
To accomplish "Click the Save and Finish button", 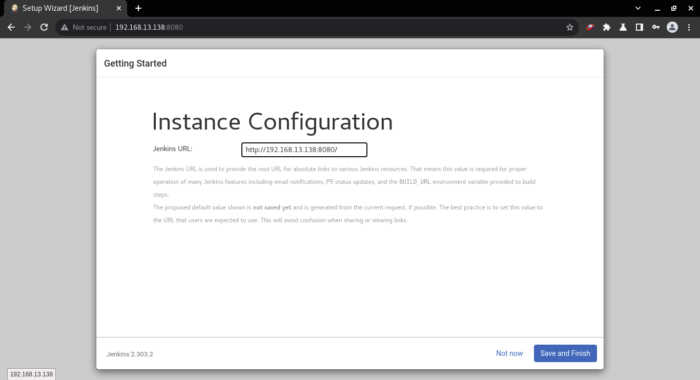I will point(565,353).
